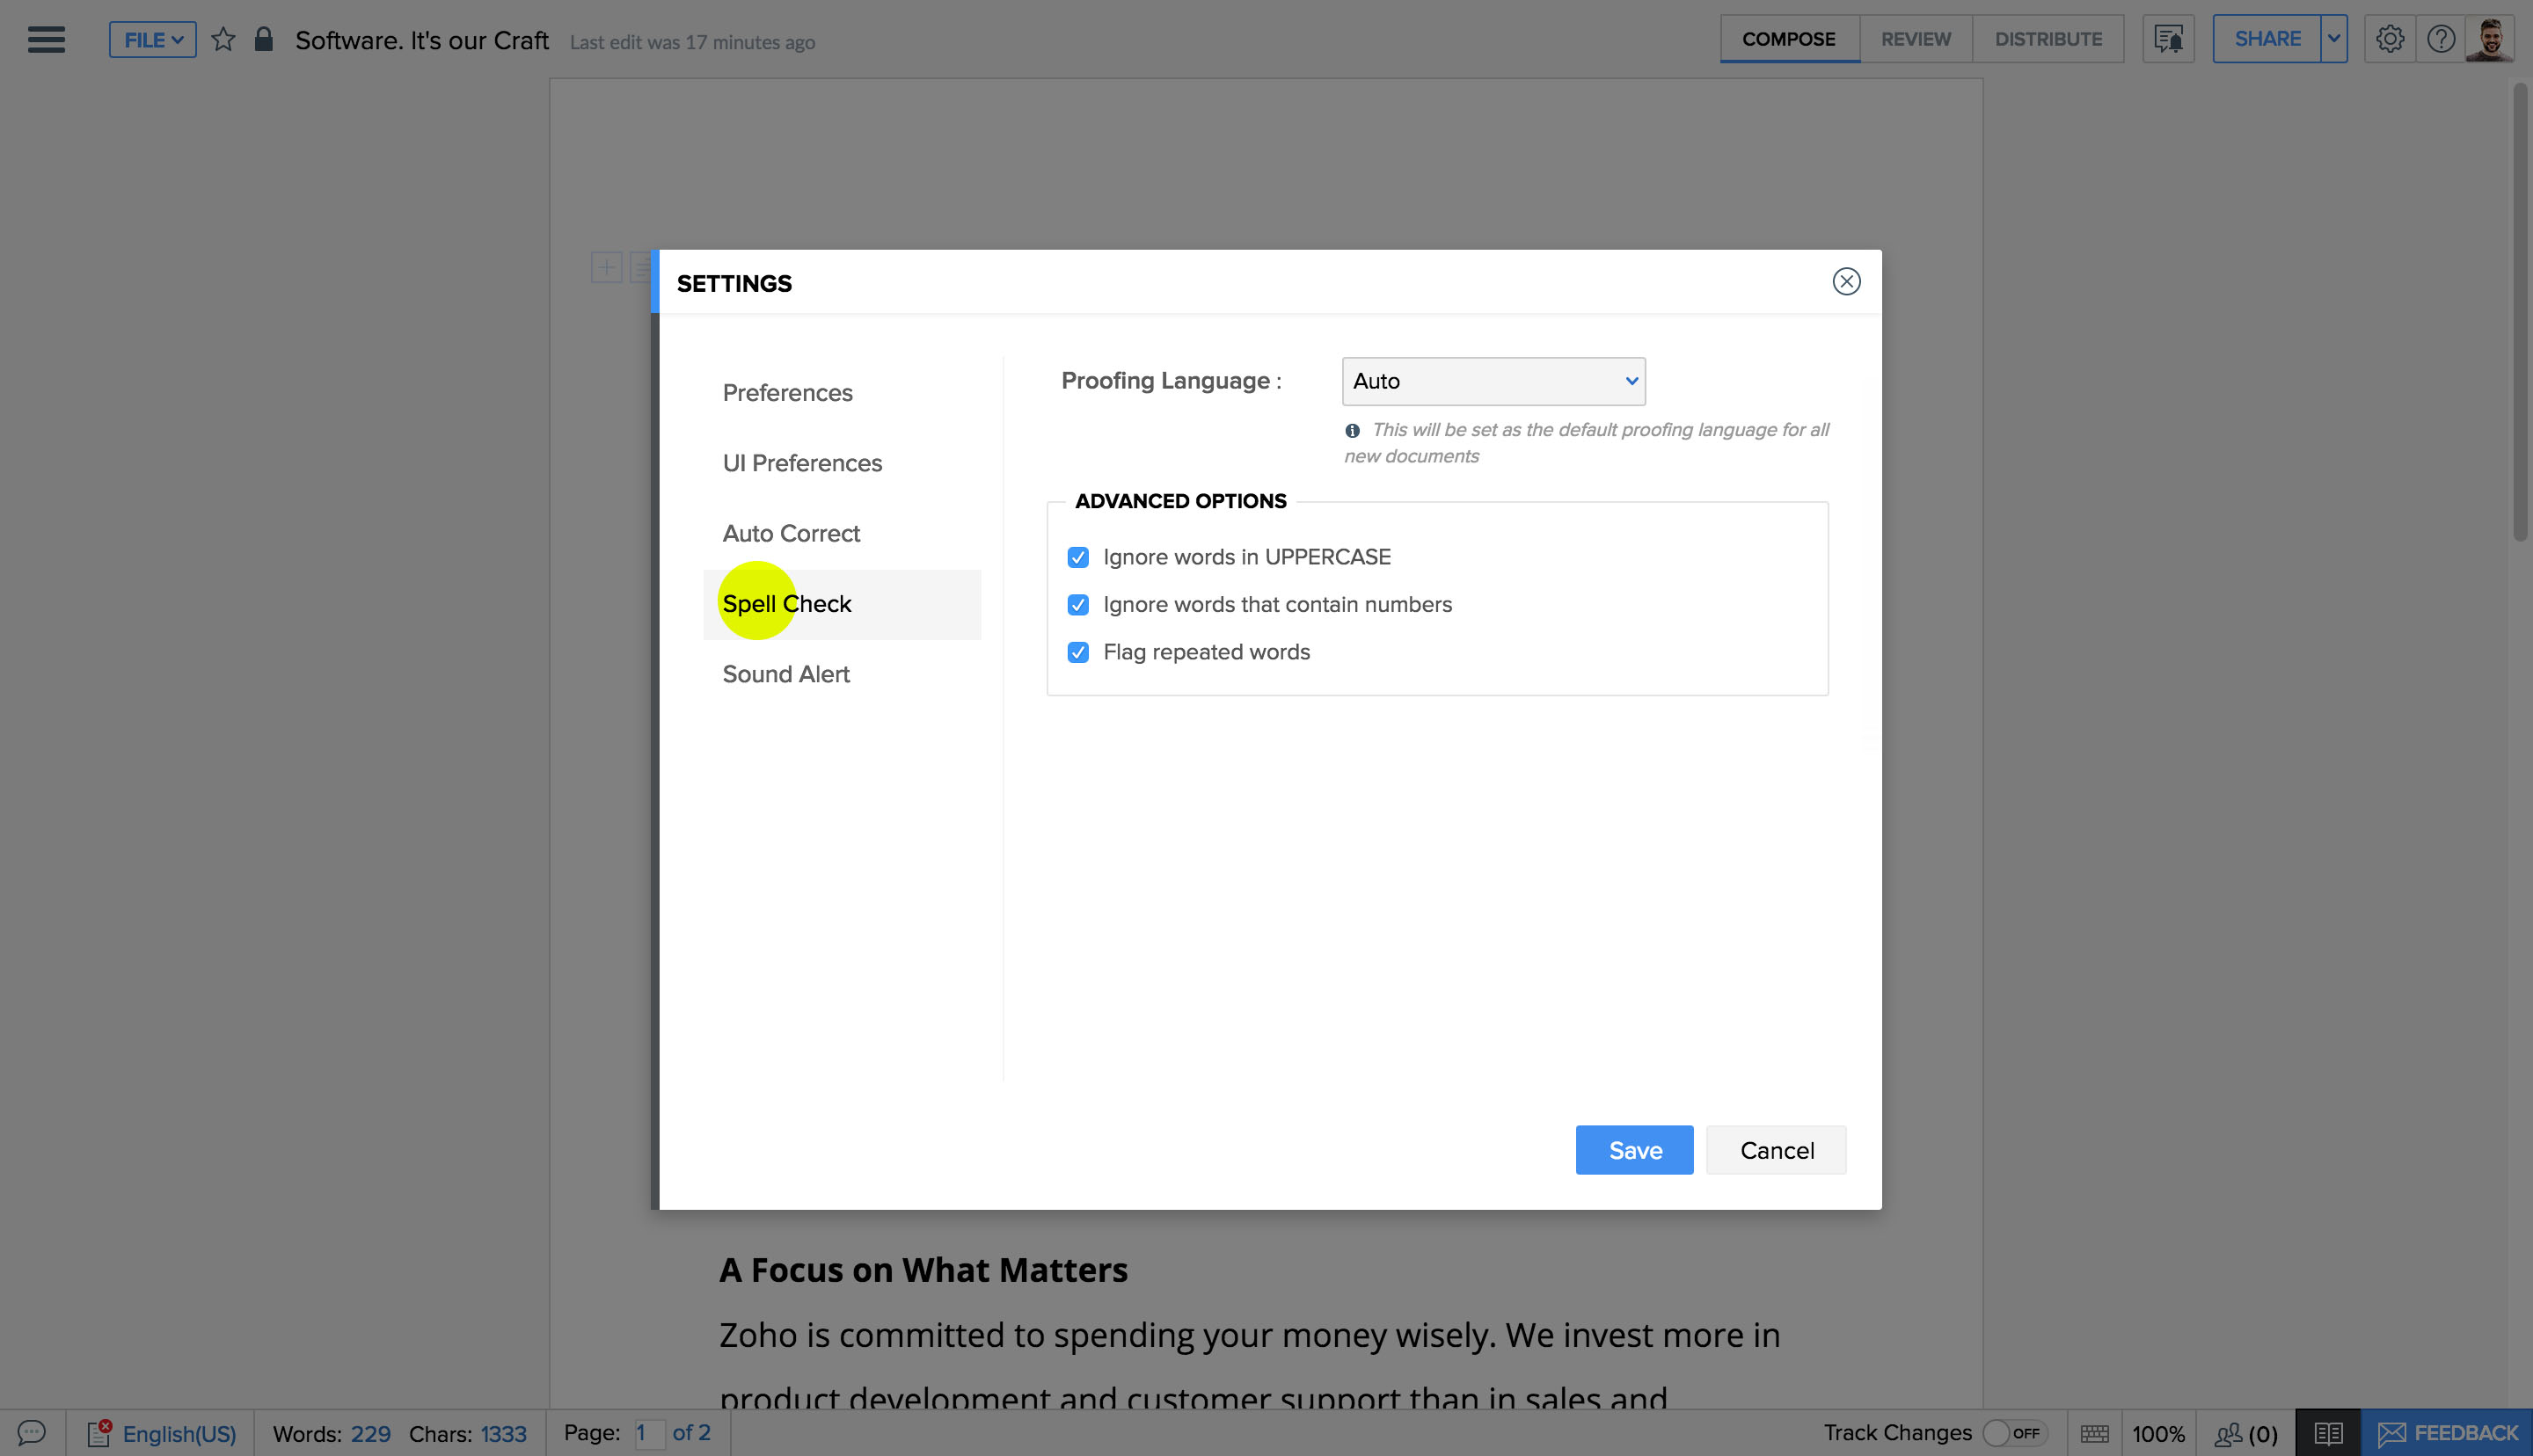The image size is (2533, 1456).
Task: Switch to the REVIEW tab
Action: [x=1915, y=39]
